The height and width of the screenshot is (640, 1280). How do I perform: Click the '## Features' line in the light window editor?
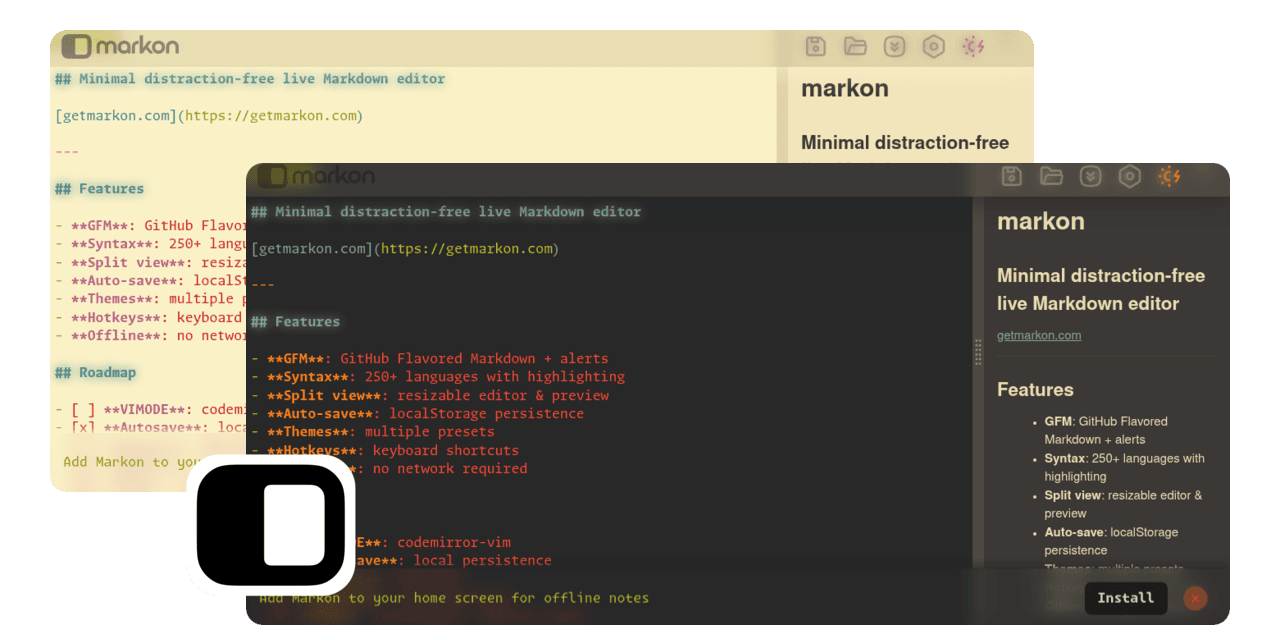pos(99,189)
